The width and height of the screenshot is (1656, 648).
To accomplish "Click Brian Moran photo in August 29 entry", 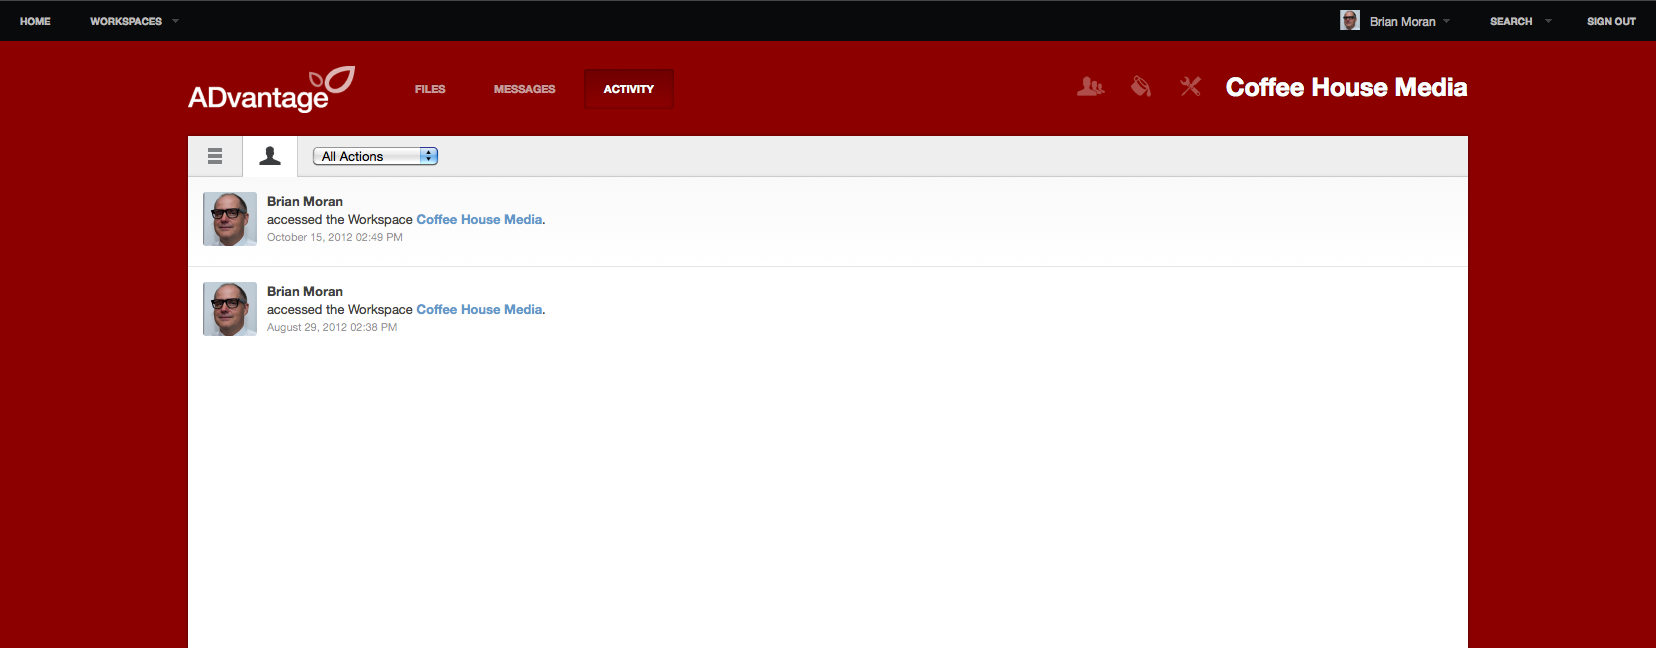I will 230,309.
